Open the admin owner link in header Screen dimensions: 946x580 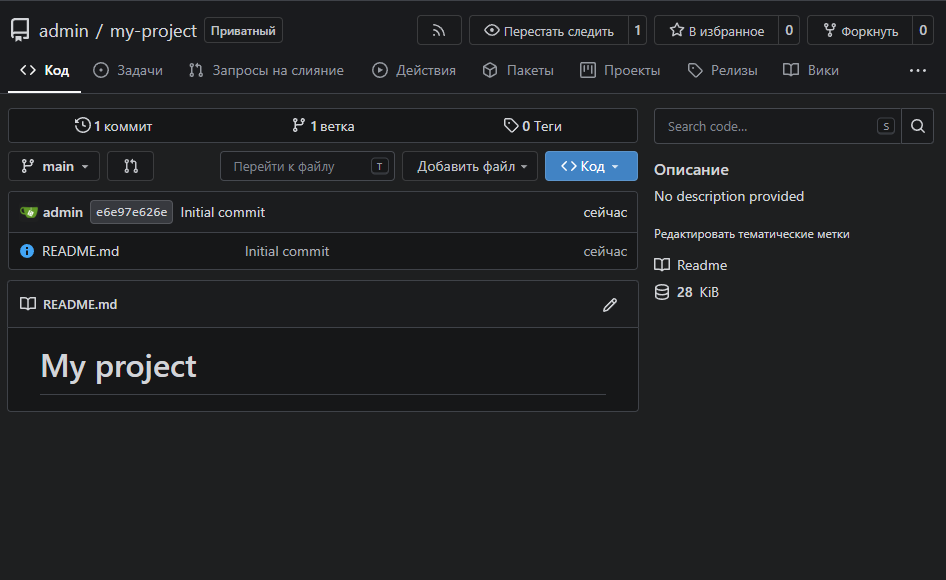point(64,31)
